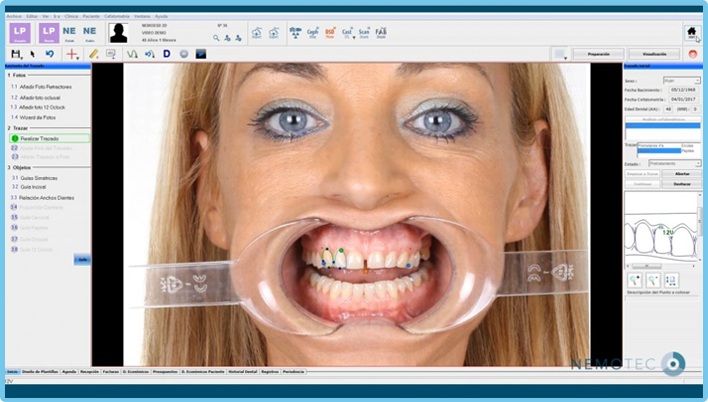This screenshot has width=708, height=402.
Task: Click the annotation note icon
Action: click(111, 54)
